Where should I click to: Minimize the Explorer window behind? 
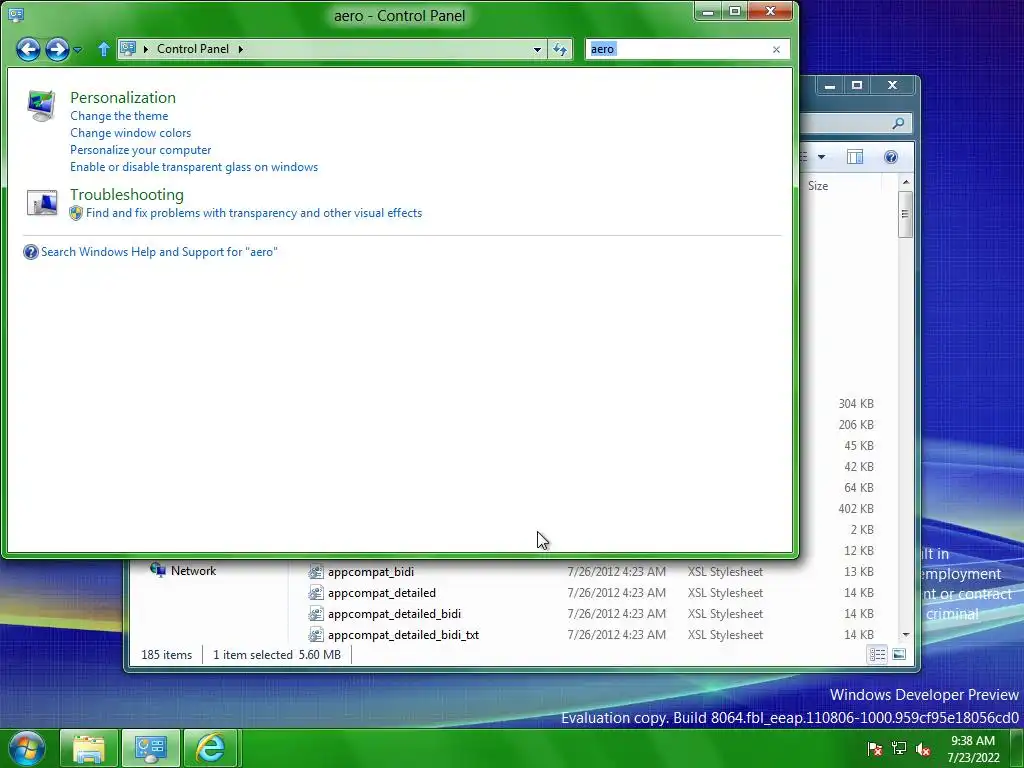click(x=829, y=86)
